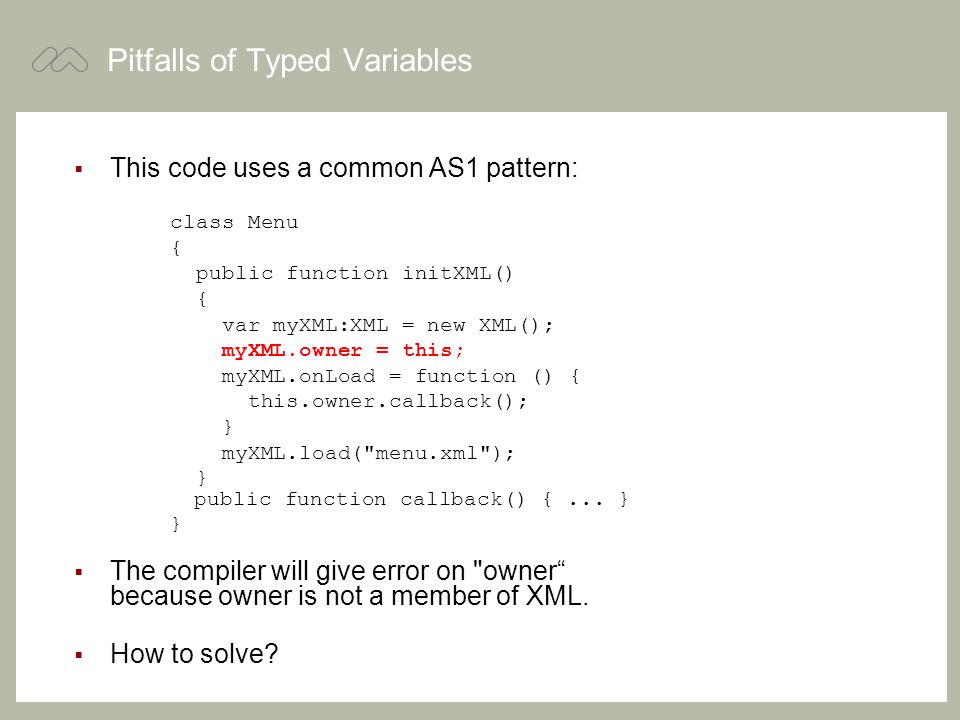The image size is (960, 720).
Task: Click the public function callback() line
Action: click(x=411, y=500)
